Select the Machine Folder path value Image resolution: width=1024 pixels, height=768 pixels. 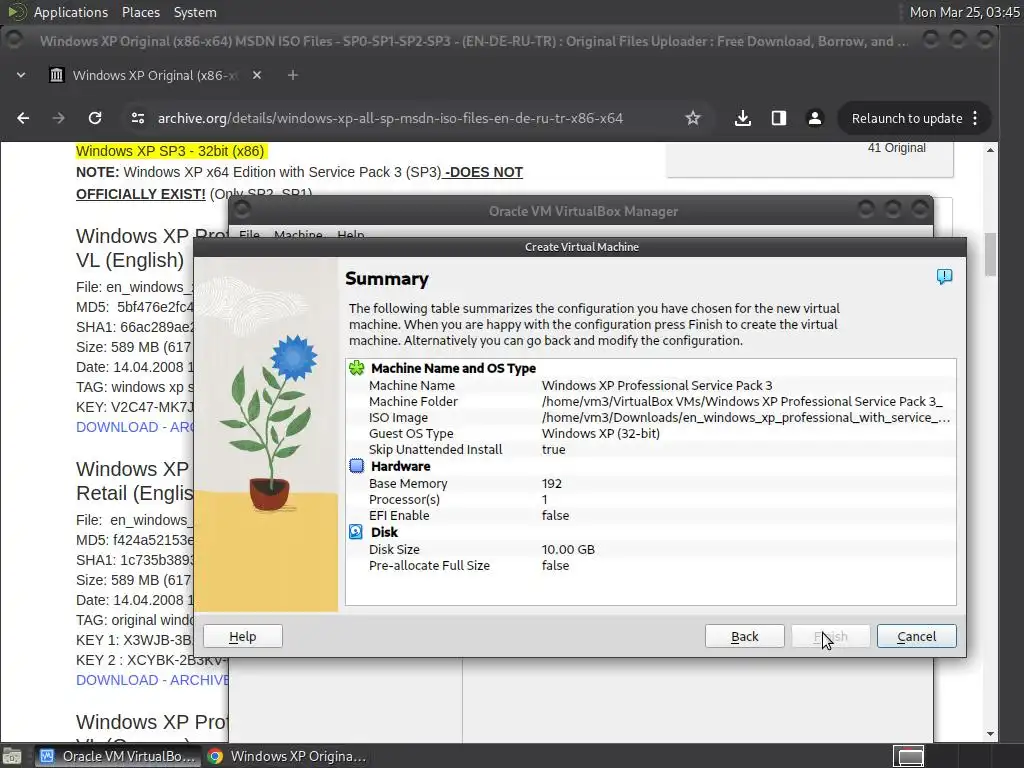pos(742,401)
